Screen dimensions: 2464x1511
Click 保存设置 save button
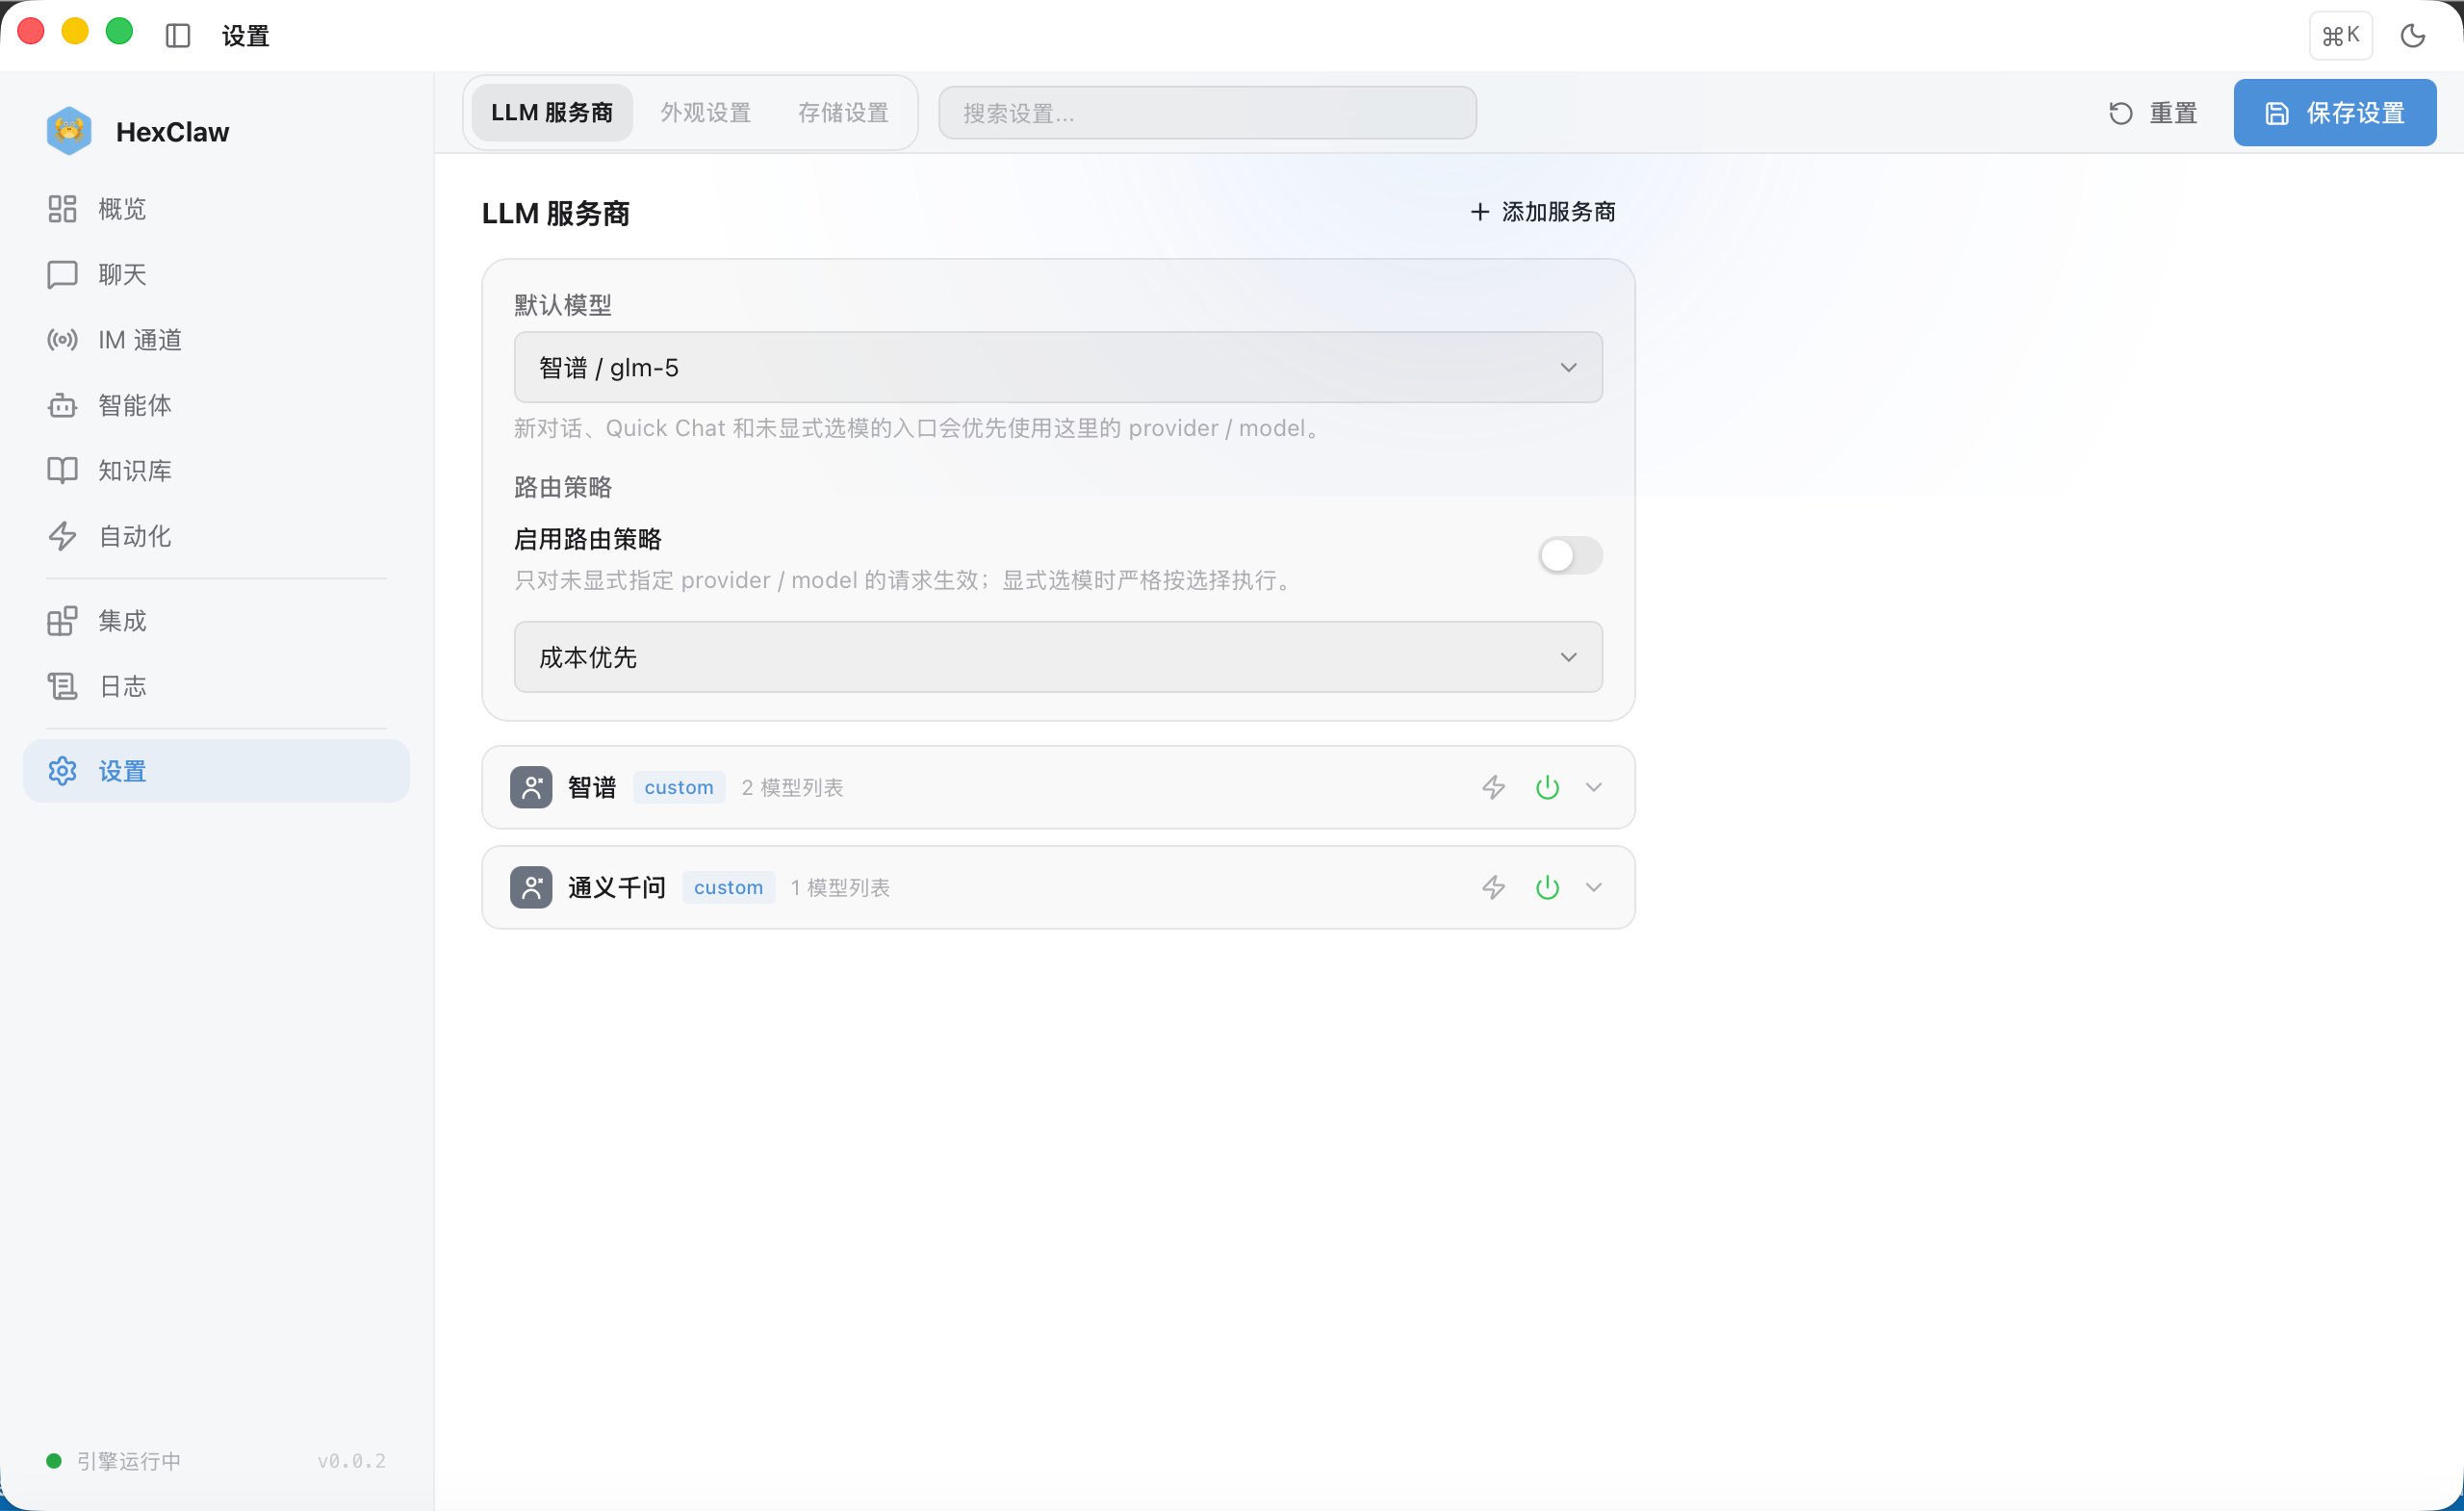(x=2335, y=113)
